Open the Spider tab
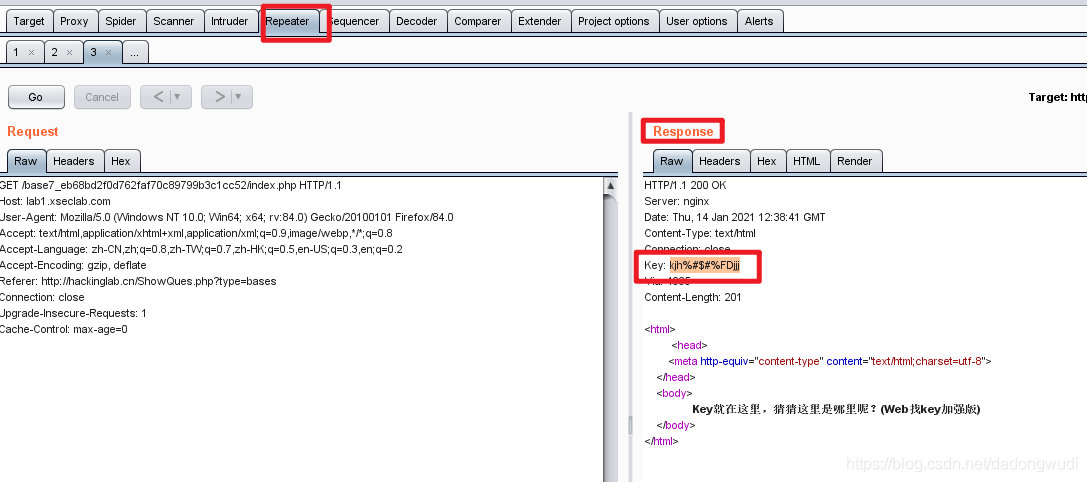The height and width of the screenshot is (482, 1087). click(121, 21)
